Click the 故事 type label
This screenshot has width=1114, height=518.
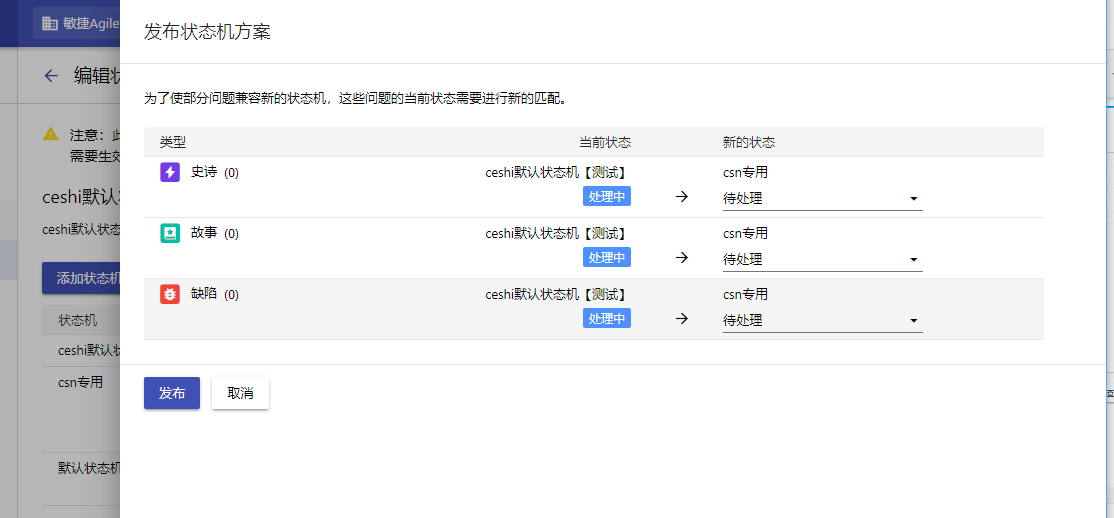pos(204,233)
